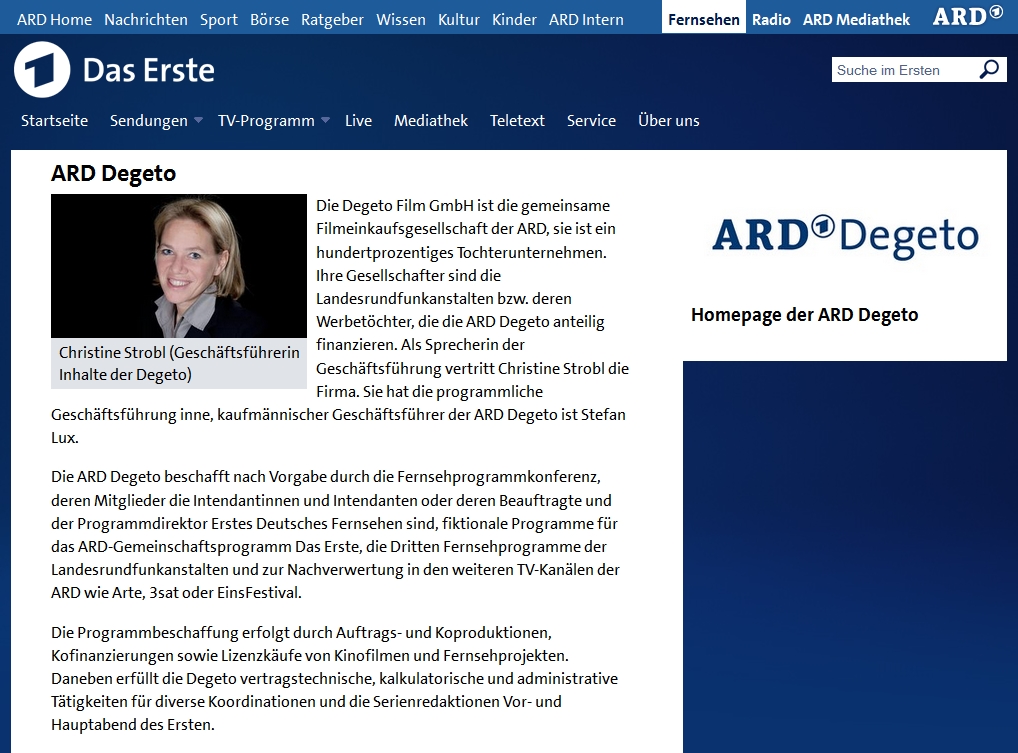Open the Kinder section
This screenshot has width=1018, height=753.
point(514,19)
